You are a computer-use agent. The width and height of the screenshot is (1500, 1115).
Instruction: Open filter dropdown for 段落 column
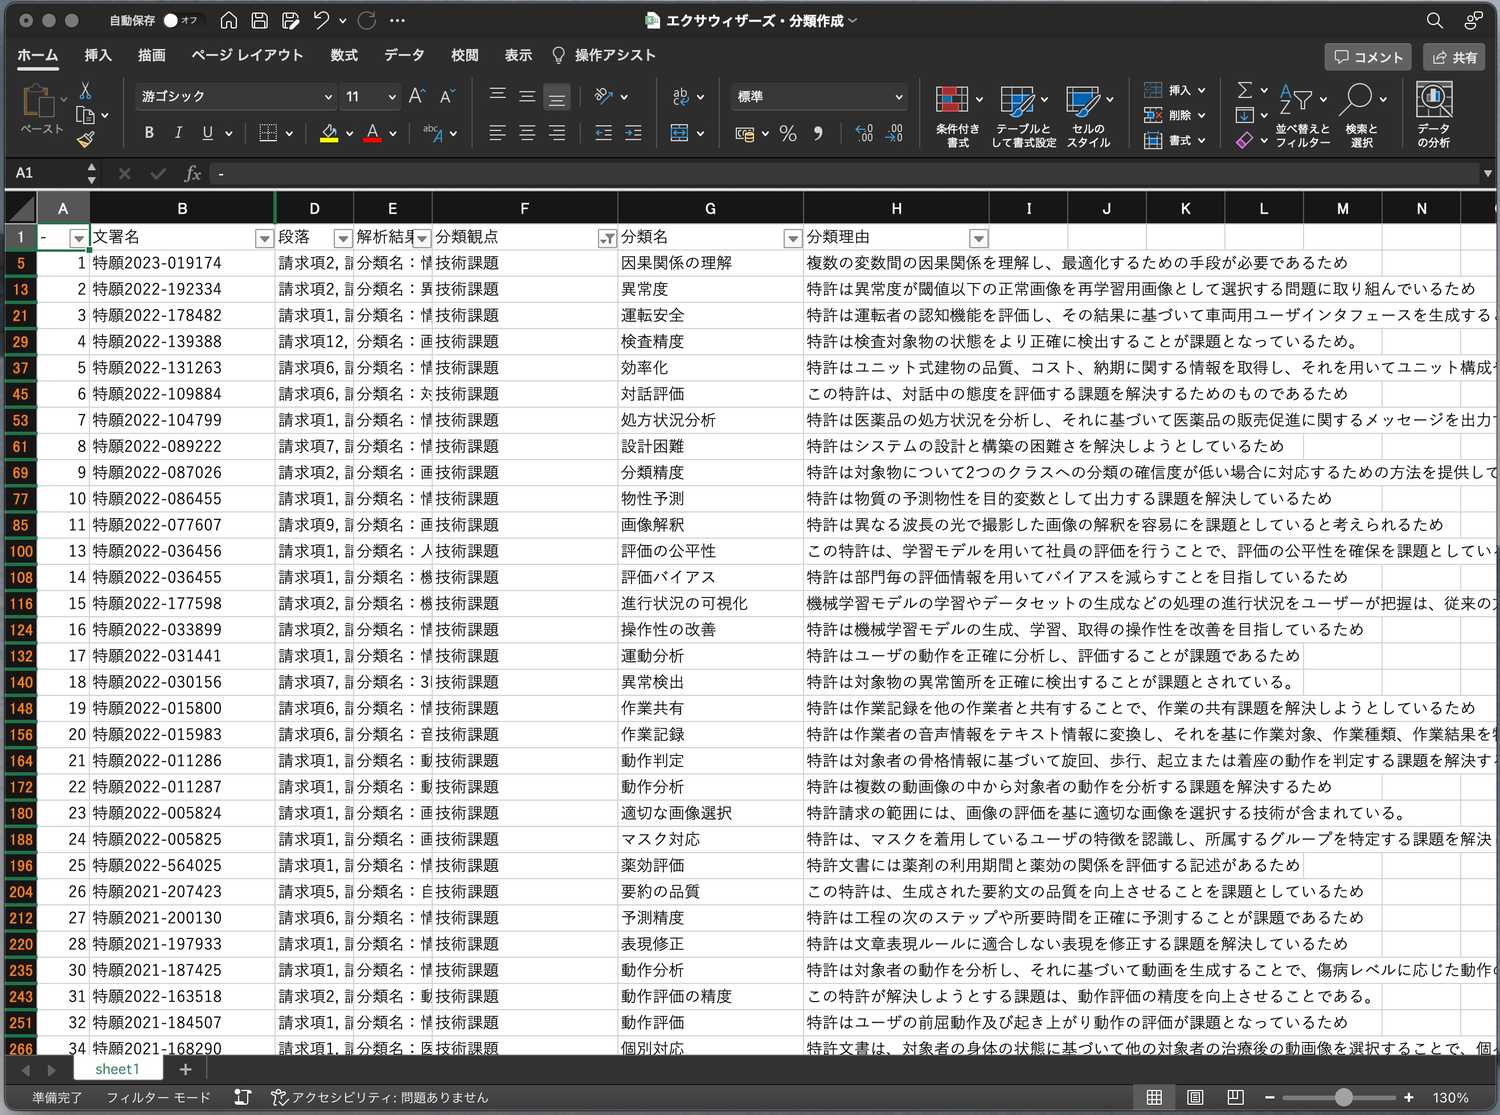pos(342,238)
